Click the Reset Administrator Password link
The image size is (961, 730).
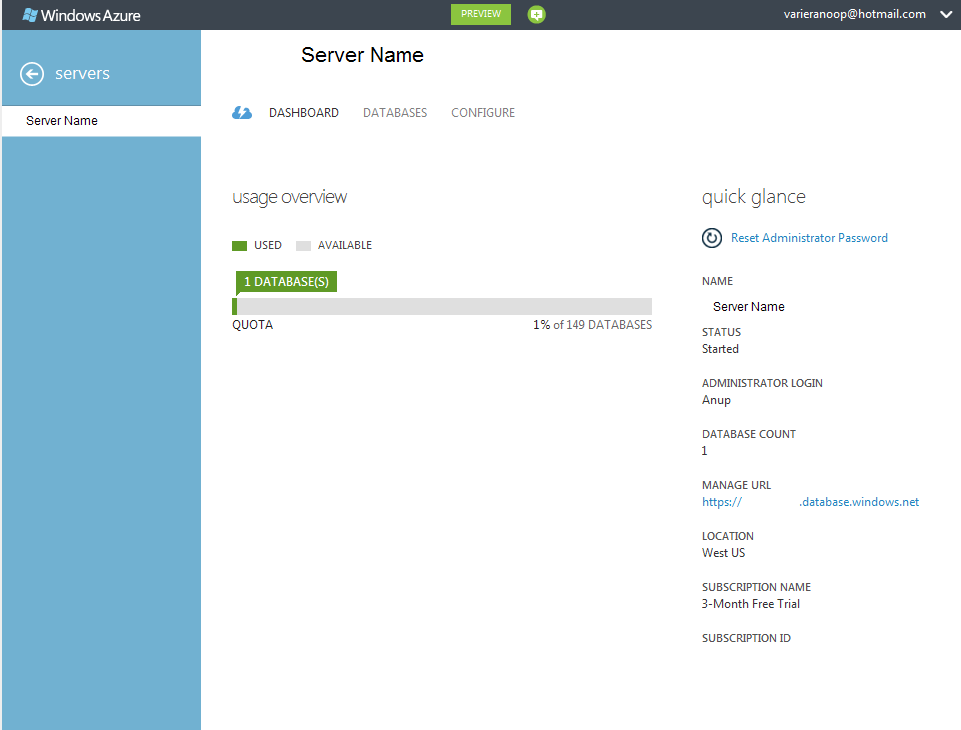(809, 238)
